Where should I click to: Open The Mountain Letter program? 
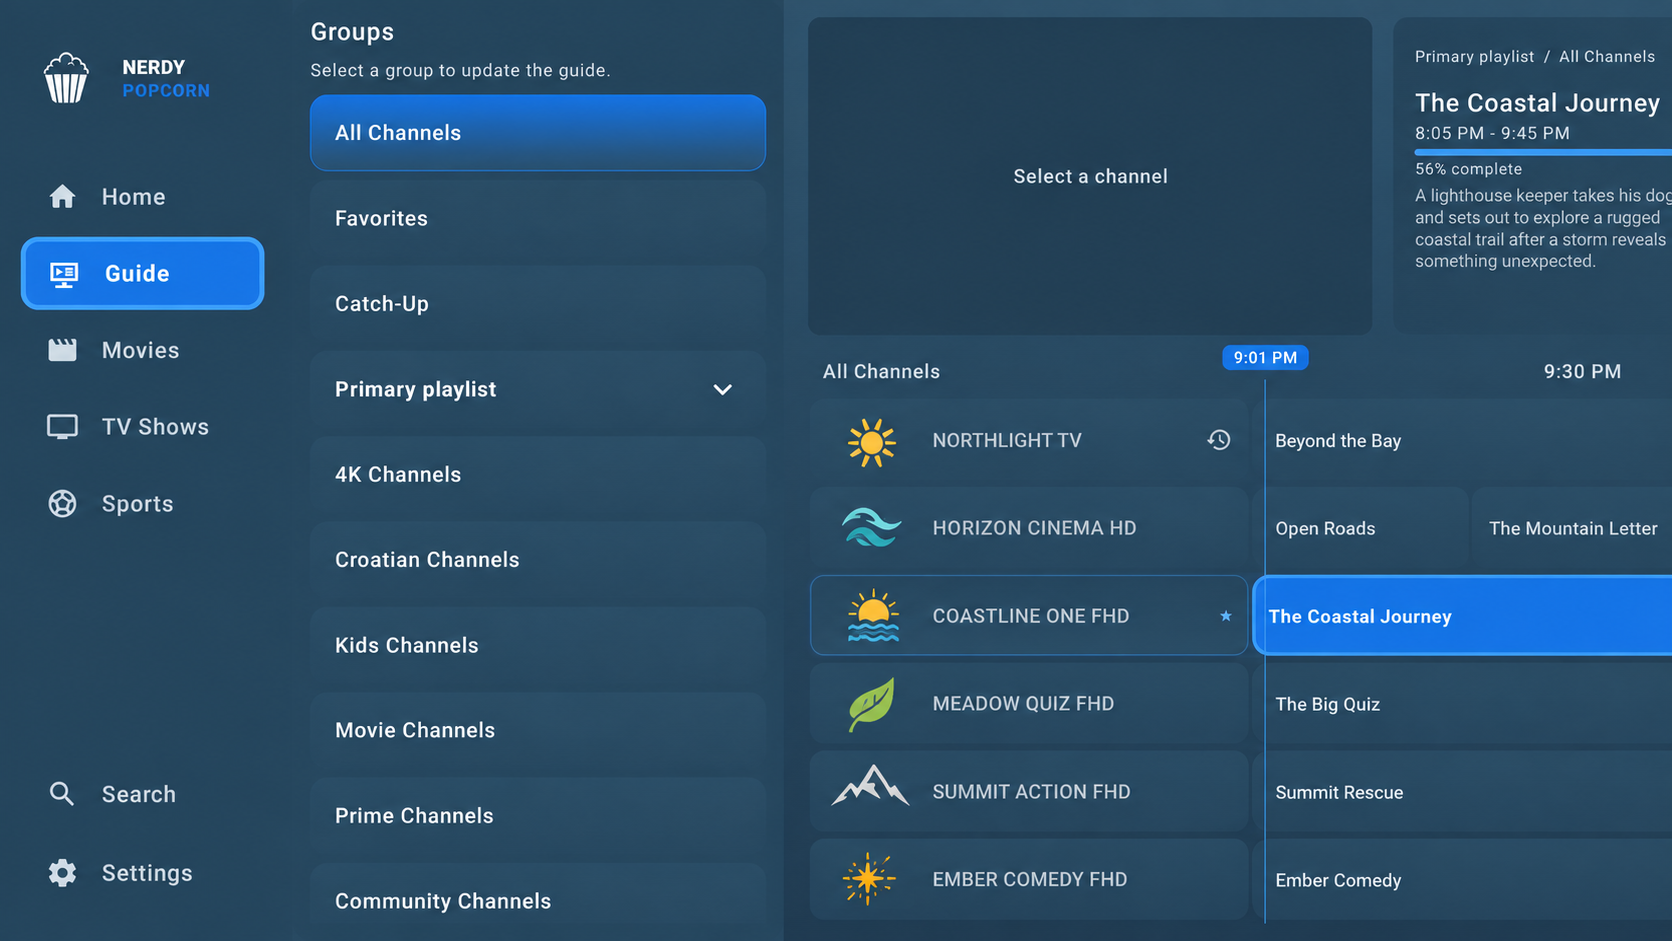[x=1572, y=528]
